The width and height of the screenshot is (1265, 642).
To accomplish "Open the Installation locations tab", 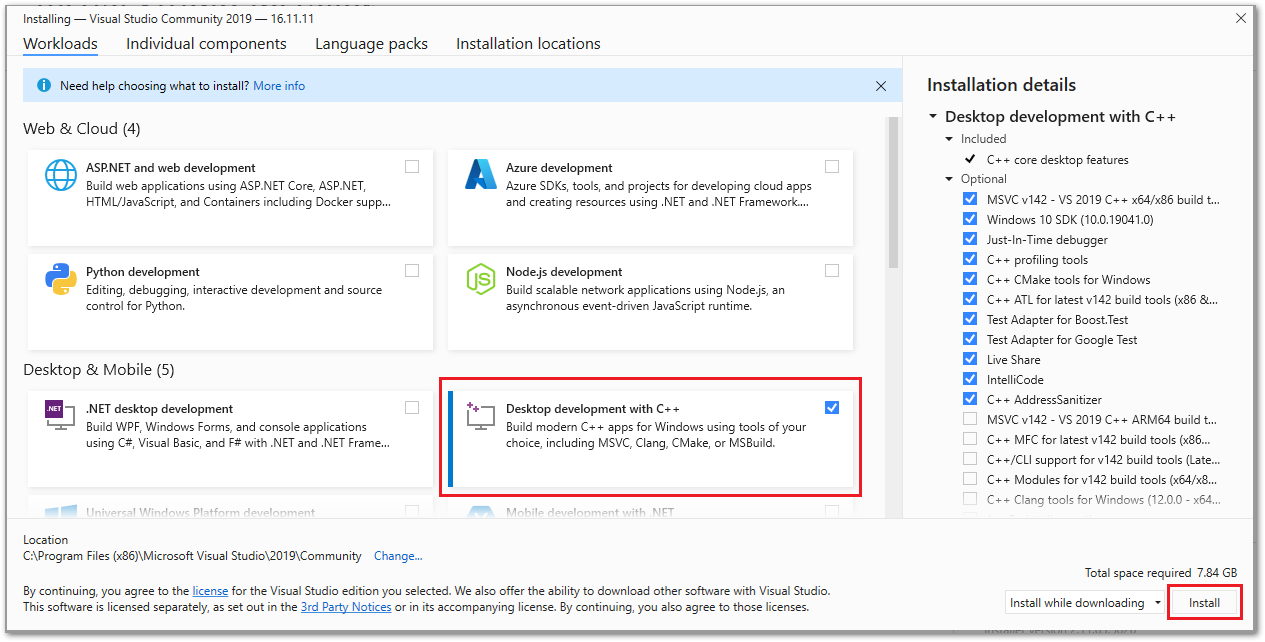I will click(528, 44).
